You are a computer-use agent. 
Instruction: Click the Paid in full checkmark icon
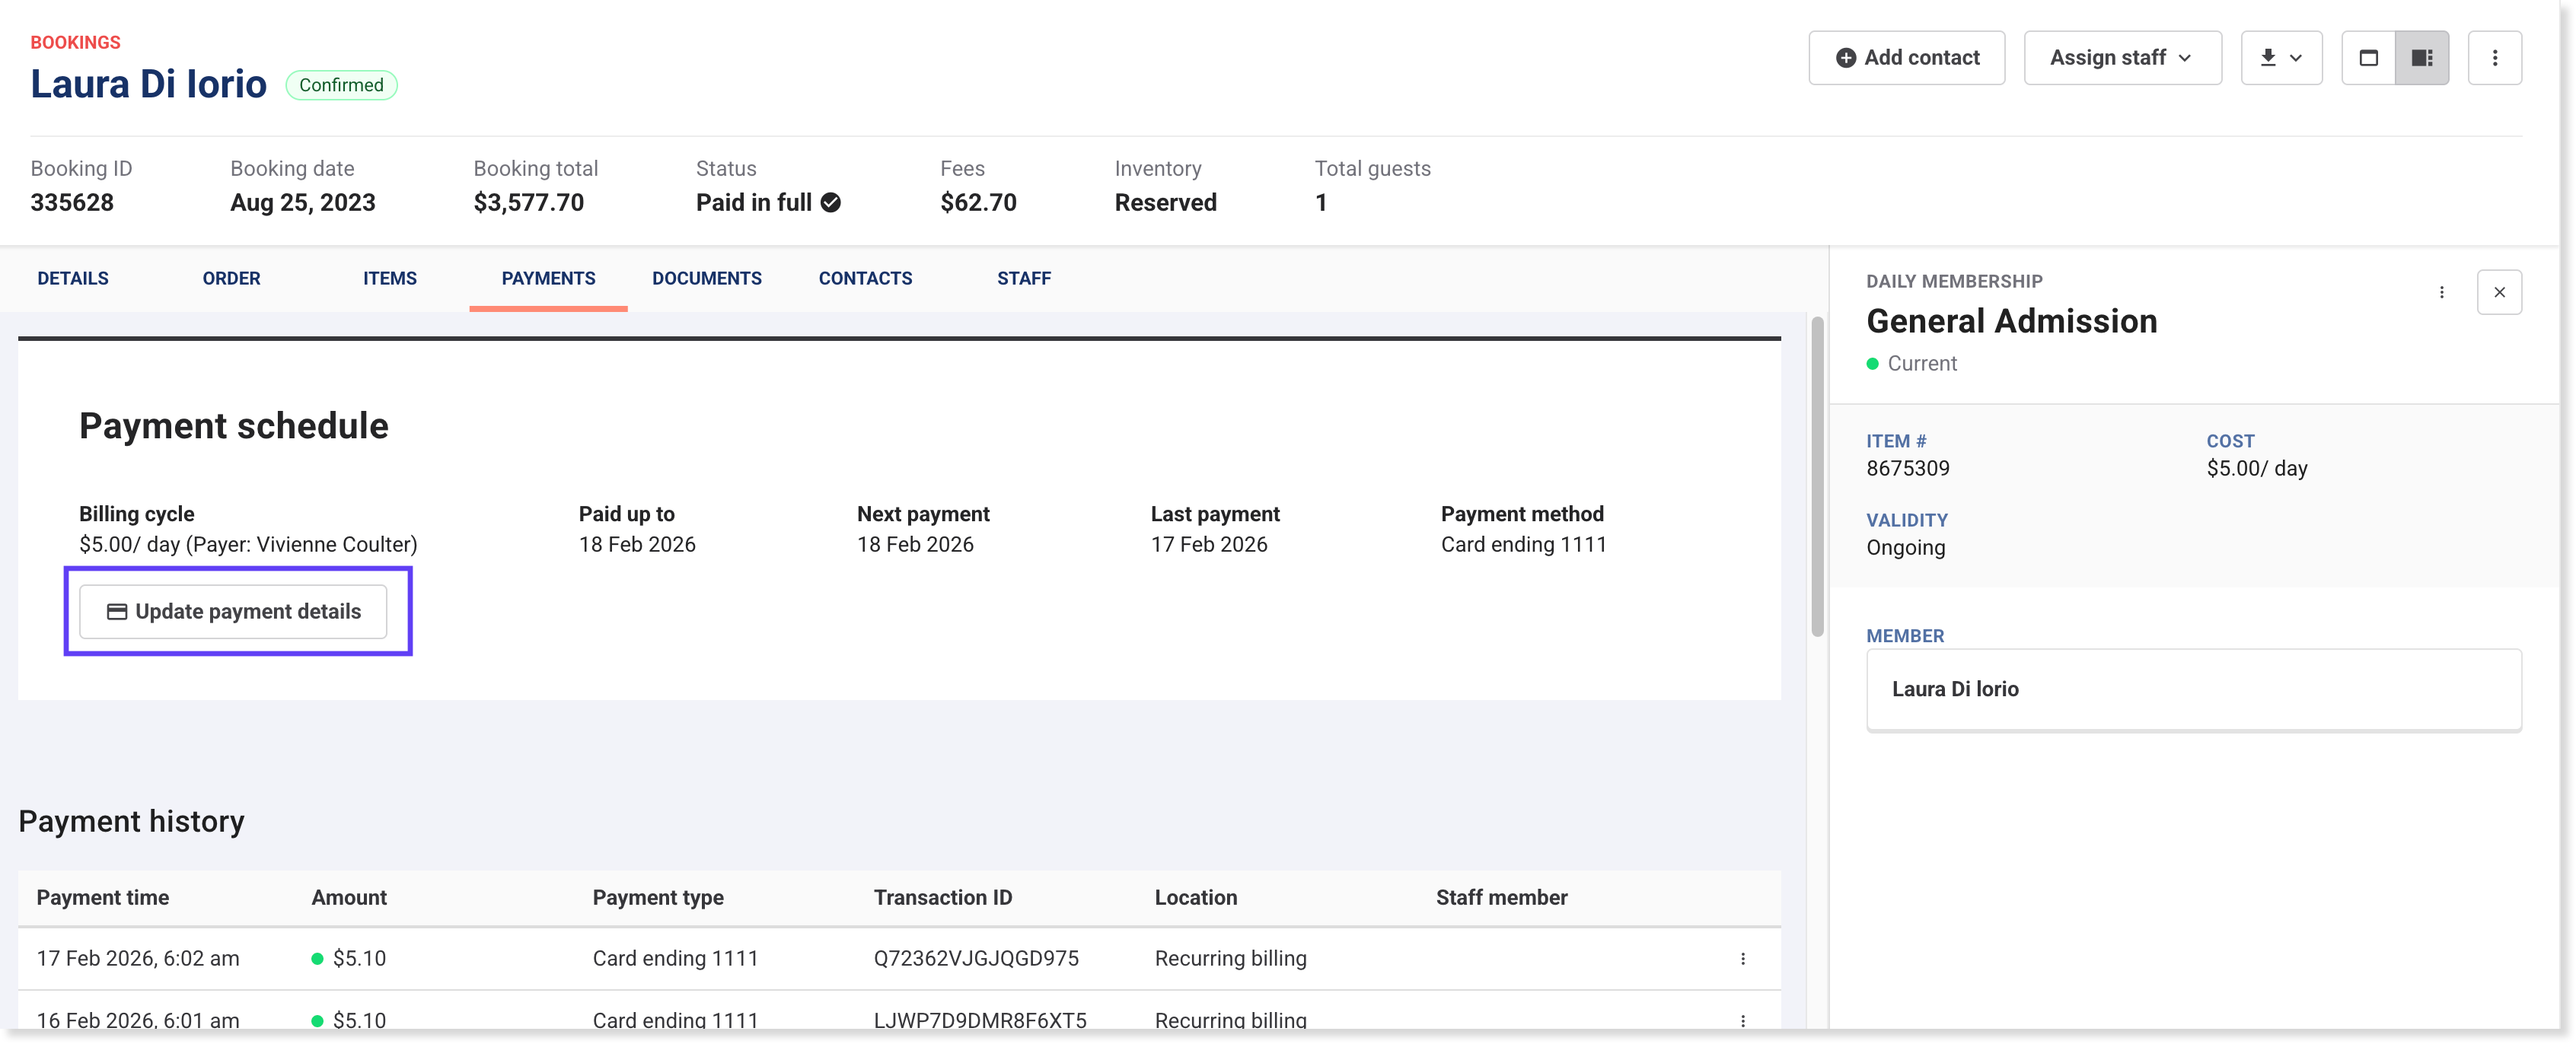[830, 203]
